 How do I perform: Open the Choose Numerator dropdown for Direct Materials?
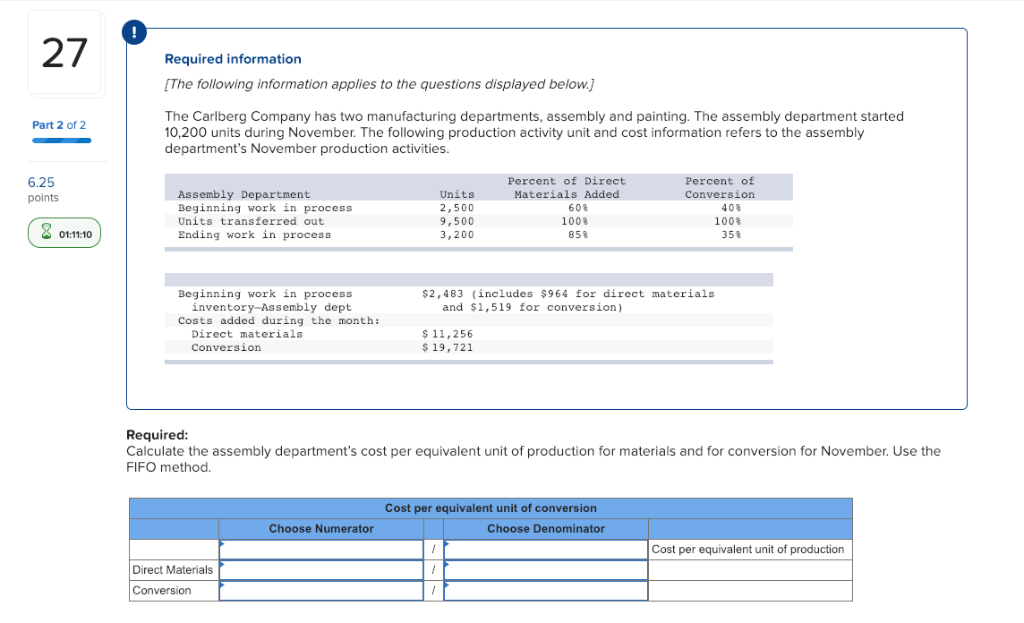click(320, 570)
